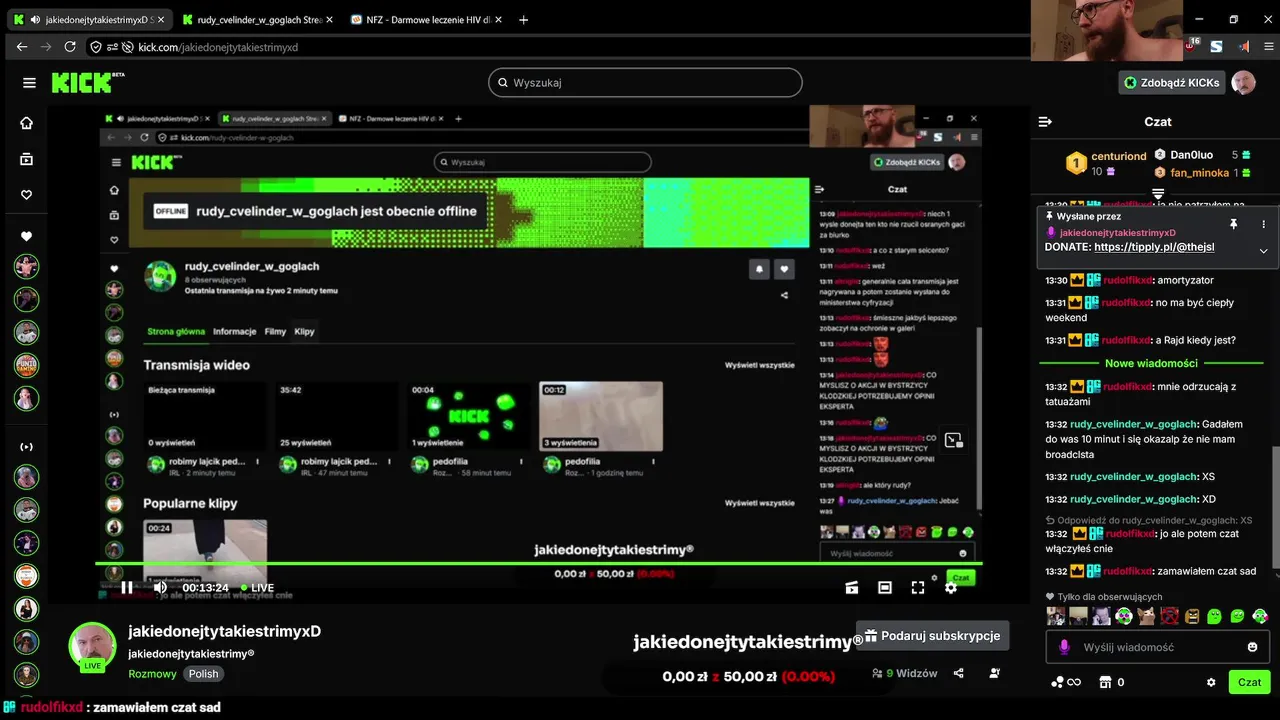
Task: Jump to LIVE in the player
Action: [x=257, y=588]
